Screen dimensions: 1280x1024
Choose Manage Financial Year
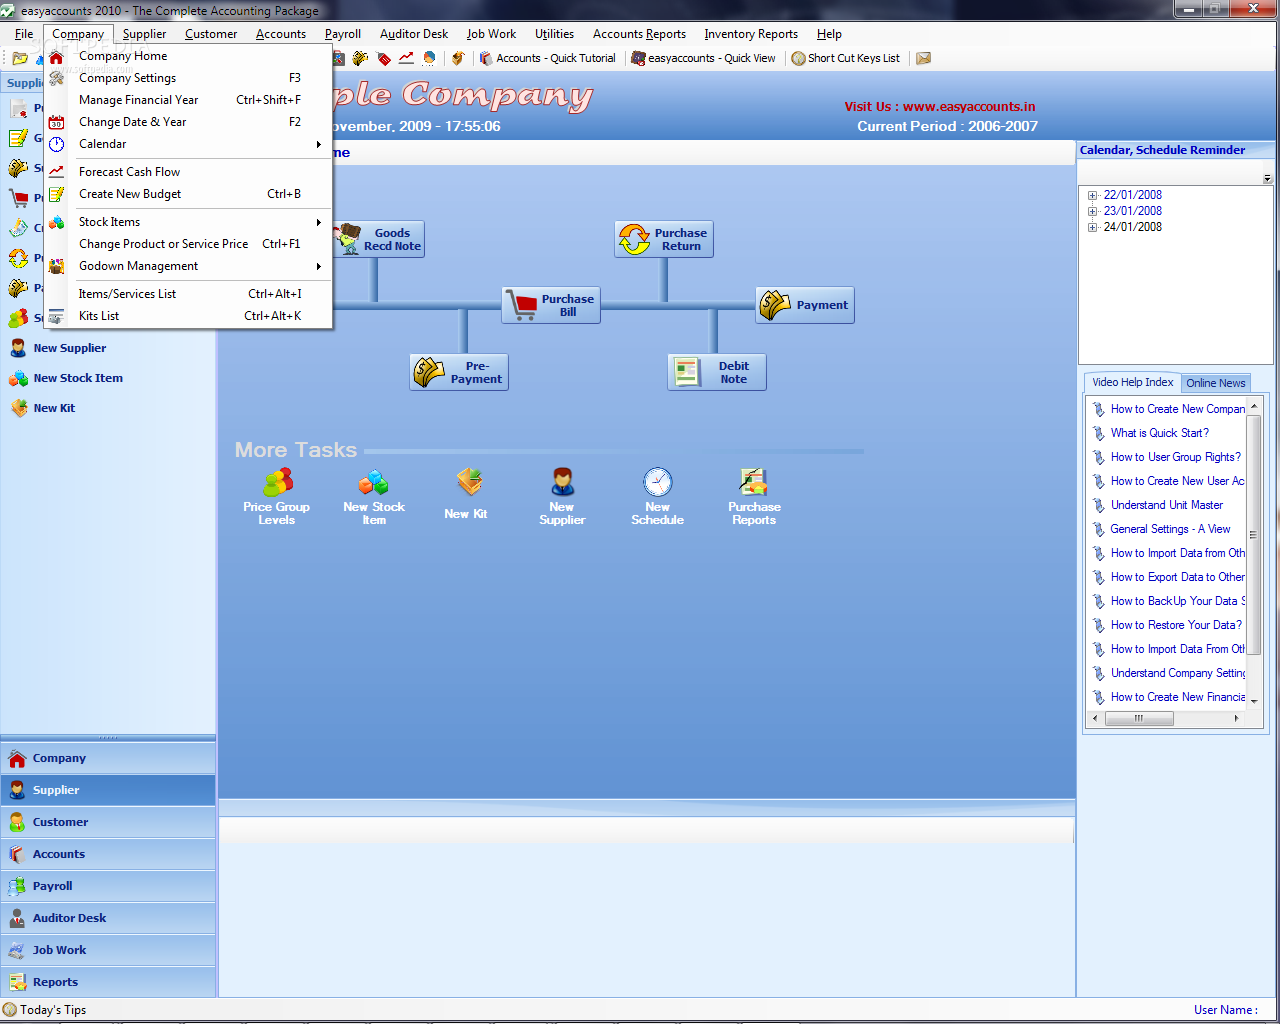(x=188, y=100)
